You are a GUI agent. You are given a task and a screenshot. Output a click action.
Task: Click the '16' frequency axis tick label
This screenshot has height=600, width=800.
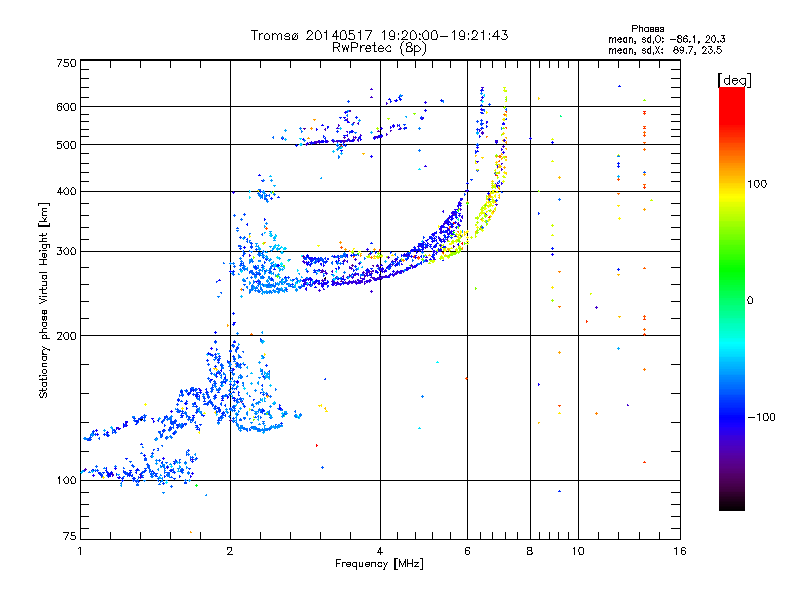point(680,551)
